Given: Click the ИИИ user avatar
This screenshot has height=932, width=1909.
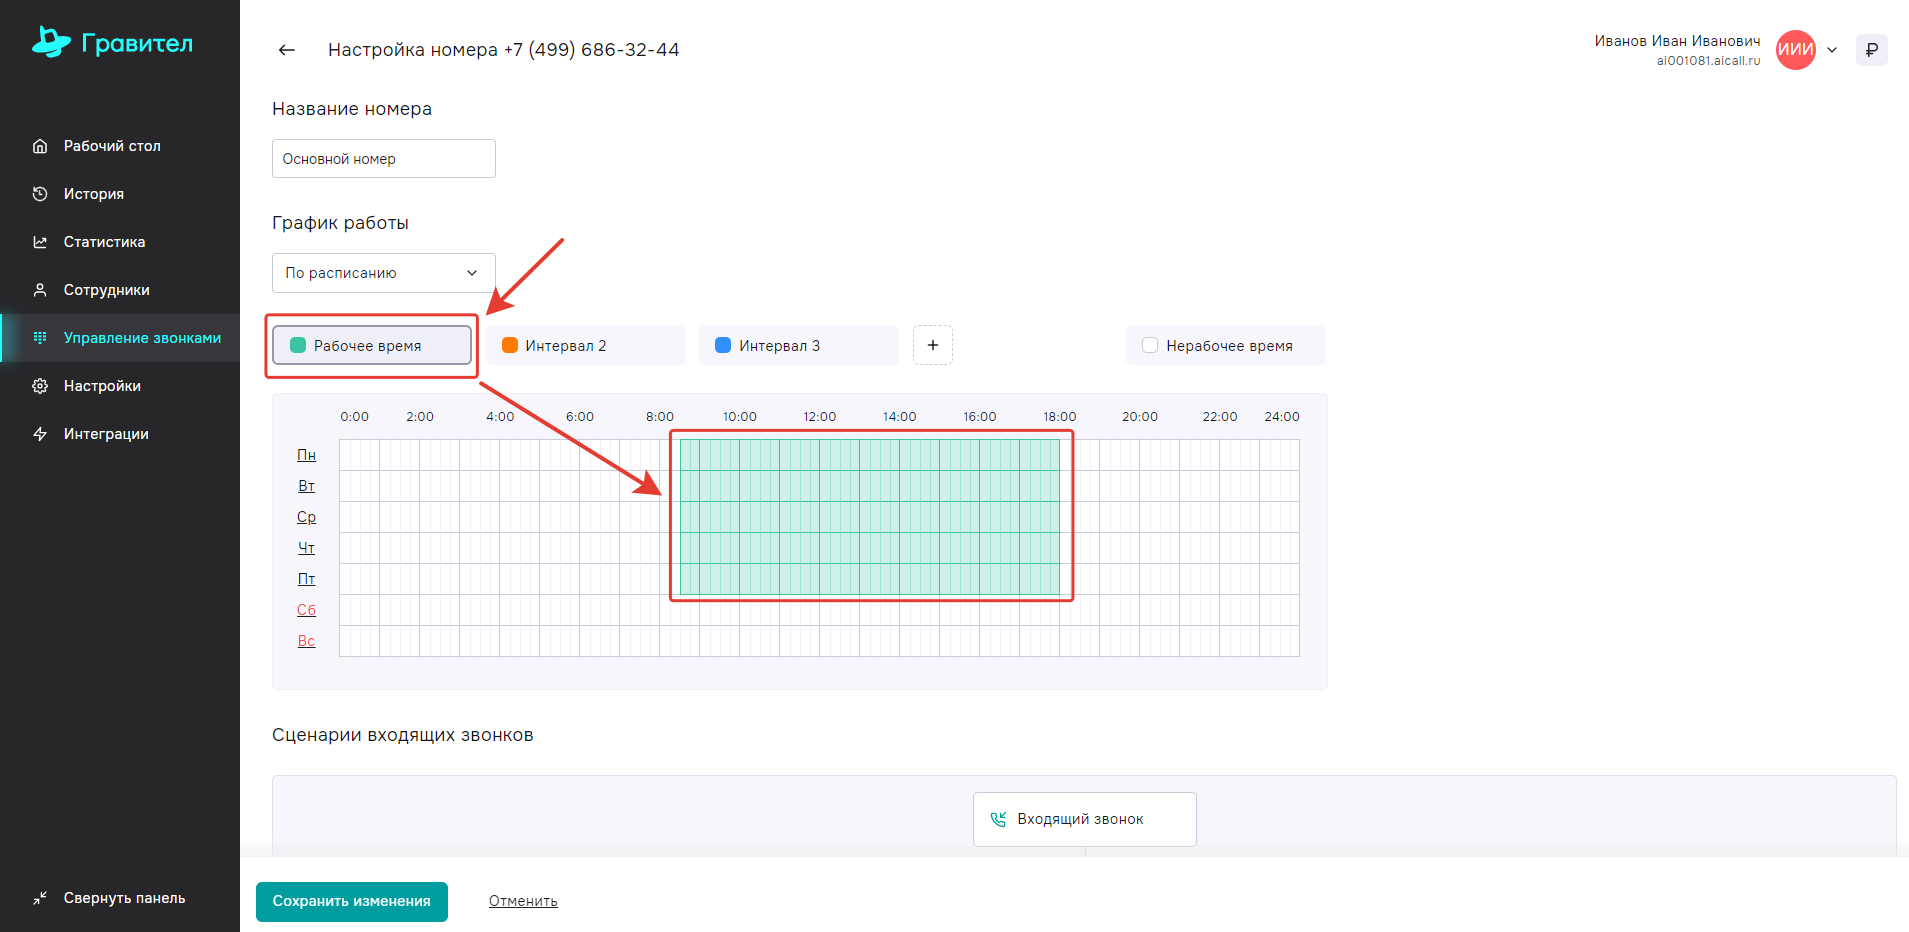Looking at the screenshot, I should tap(1795, 50).
